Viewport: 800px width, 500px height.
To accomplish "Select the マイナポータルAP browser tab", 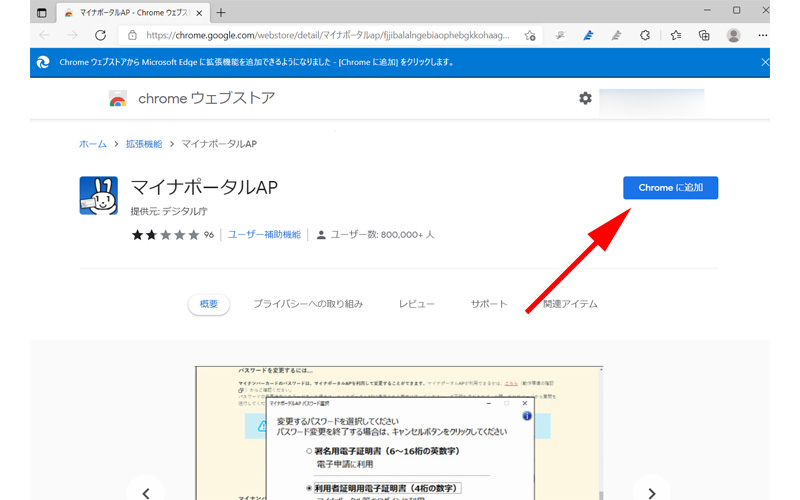I will 133,13.
